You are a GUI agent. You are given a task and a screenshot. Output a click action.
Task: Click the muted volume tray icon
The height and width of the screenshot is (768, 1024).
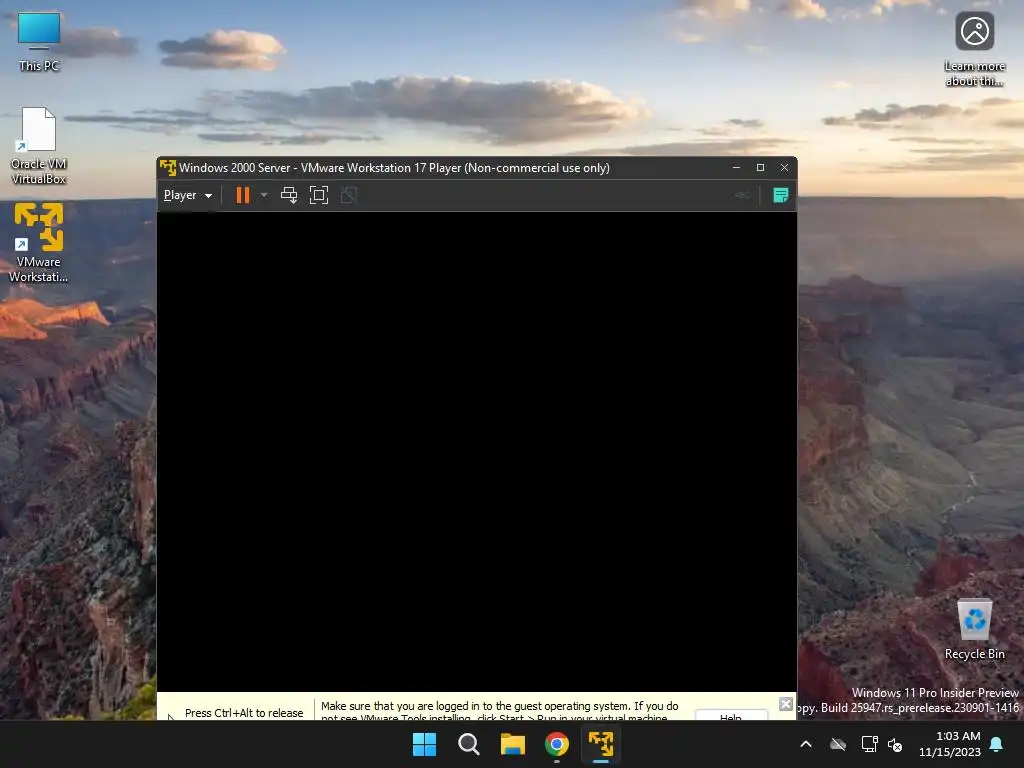click(895, 744)
